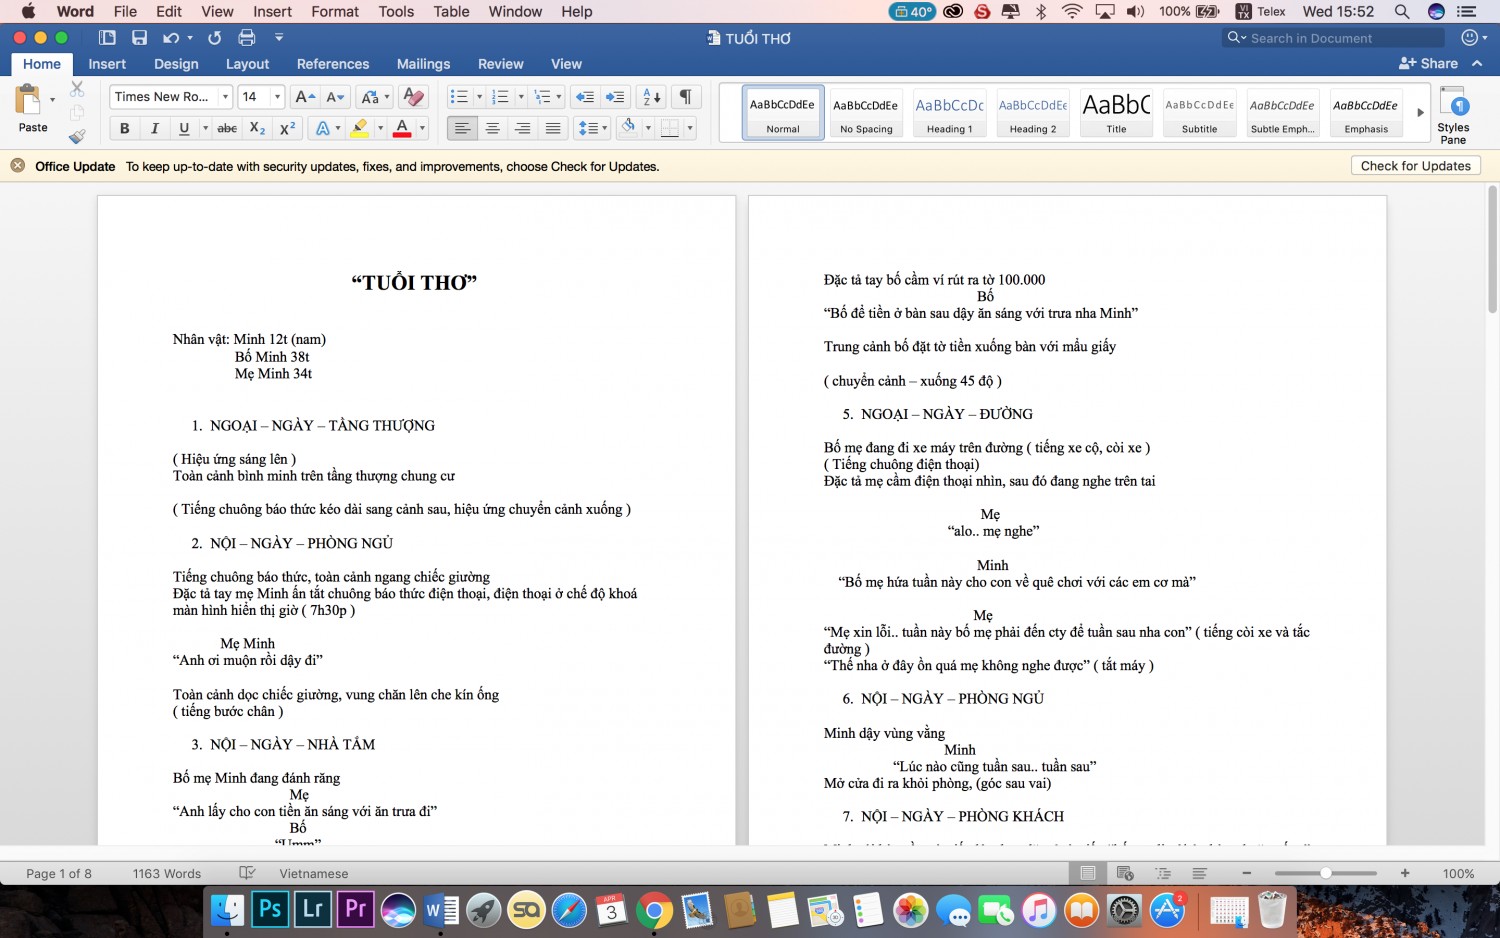Select Center paragraph alignment
The image size is (1500, 938).
tap(492, 128)
